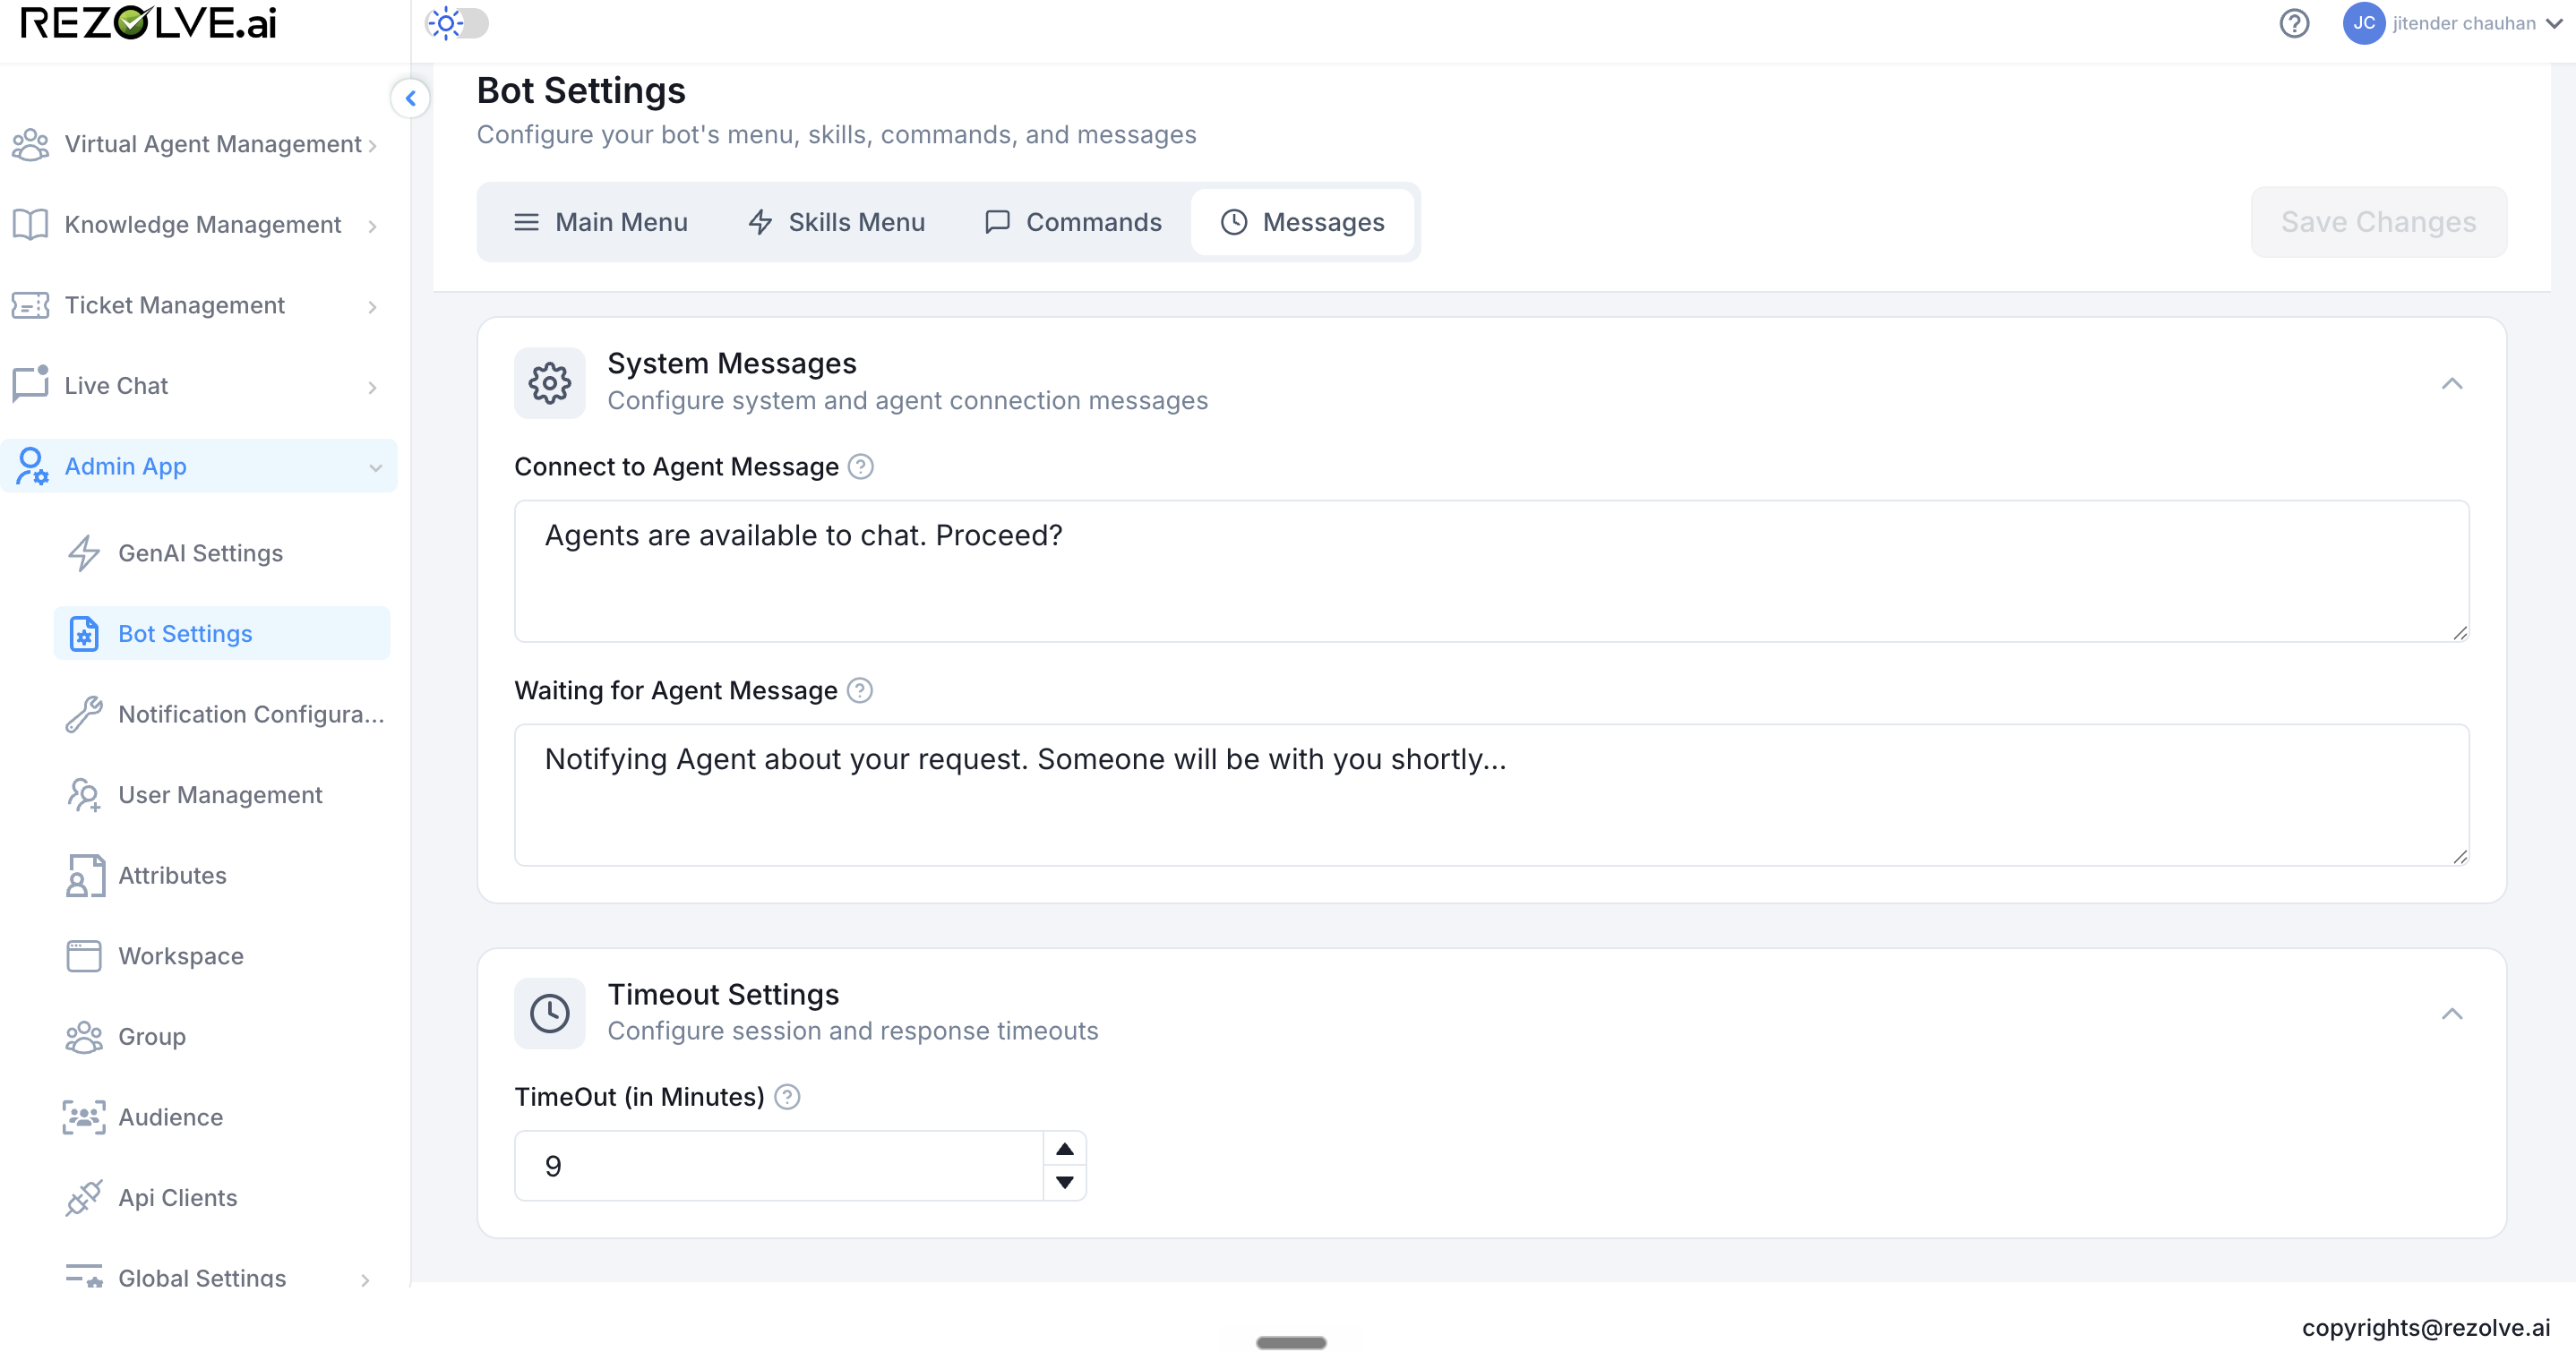Click the TimeOut minutes input field
2576x1352 pixels.
(779, 1165)
